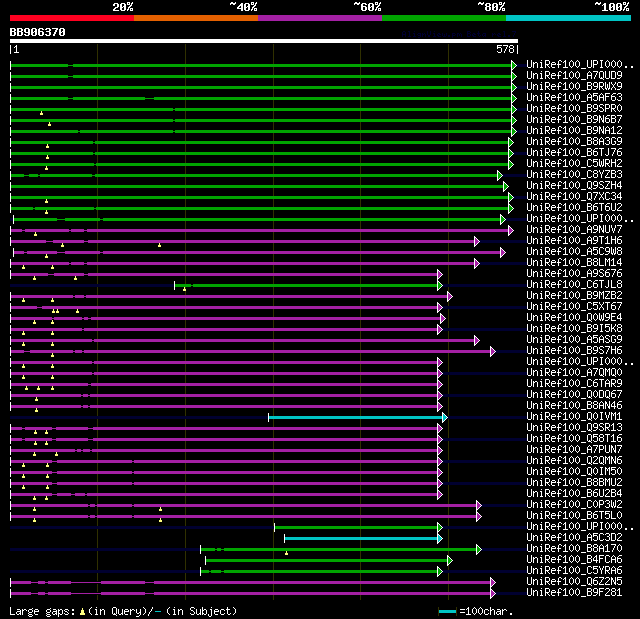Click the purple ~60% legend color bar
Image resolution: width=640 pixels, height=619 pixels.
click(320, 18)
